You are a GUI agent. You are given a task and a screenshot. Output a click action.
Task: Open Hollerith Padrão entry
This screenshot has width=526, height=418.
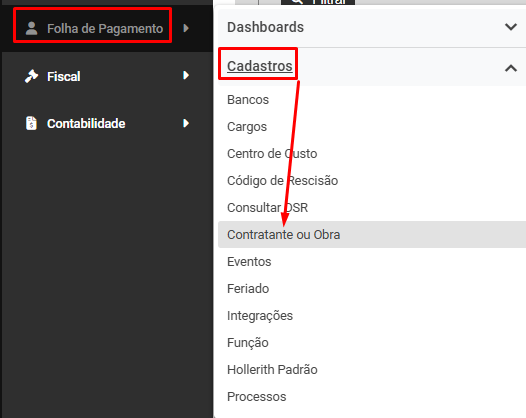point(272,370)
